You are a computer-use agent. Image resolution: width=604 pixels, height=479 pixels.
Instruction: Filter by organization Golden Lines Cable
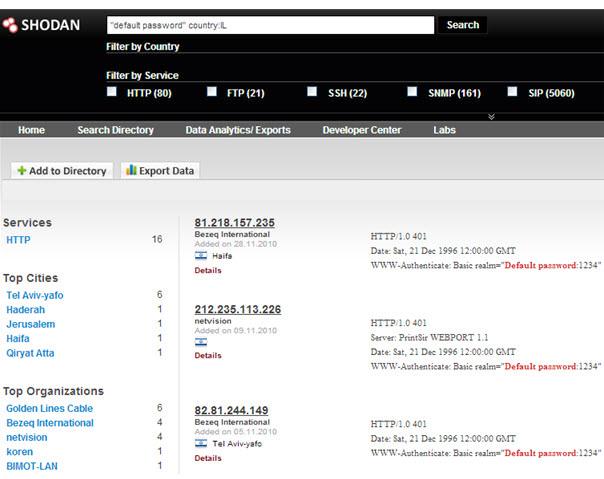tap(49, 408)
